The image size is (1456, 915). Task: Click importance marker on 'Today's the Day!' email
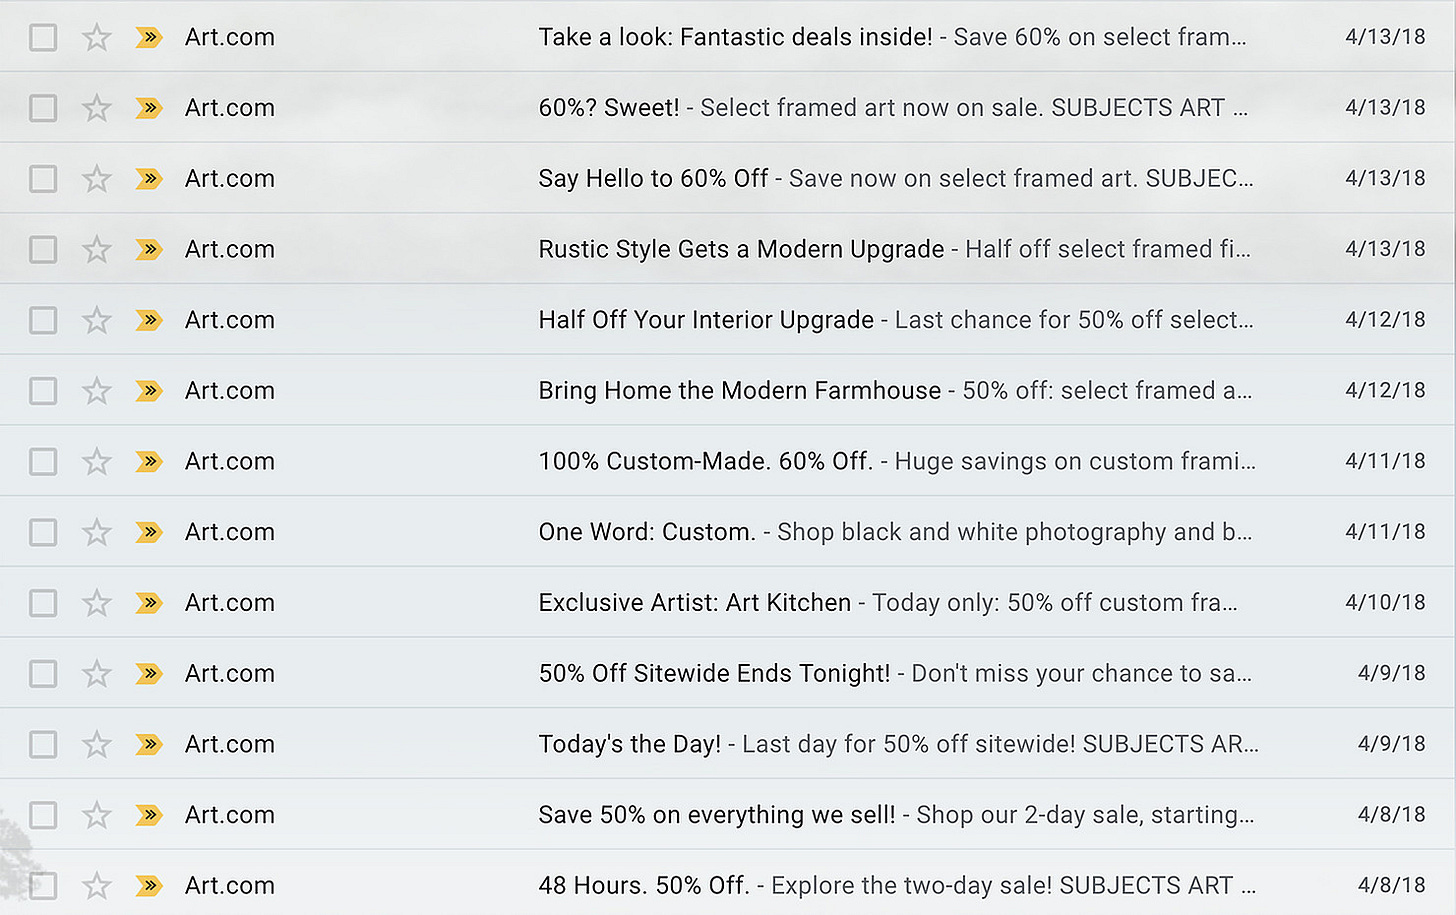coord(149,744)
